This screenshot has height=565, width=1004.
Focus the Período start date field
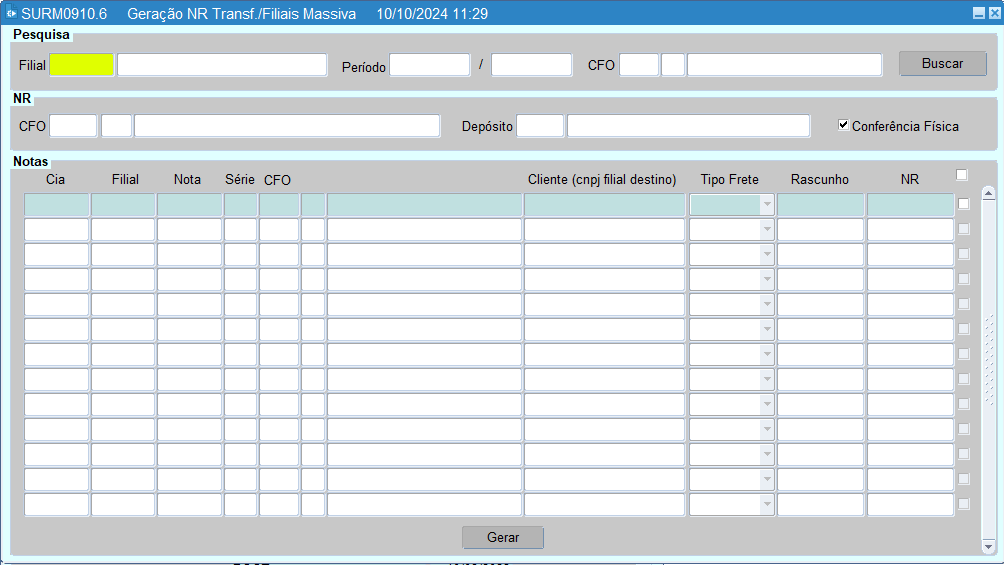429,65
